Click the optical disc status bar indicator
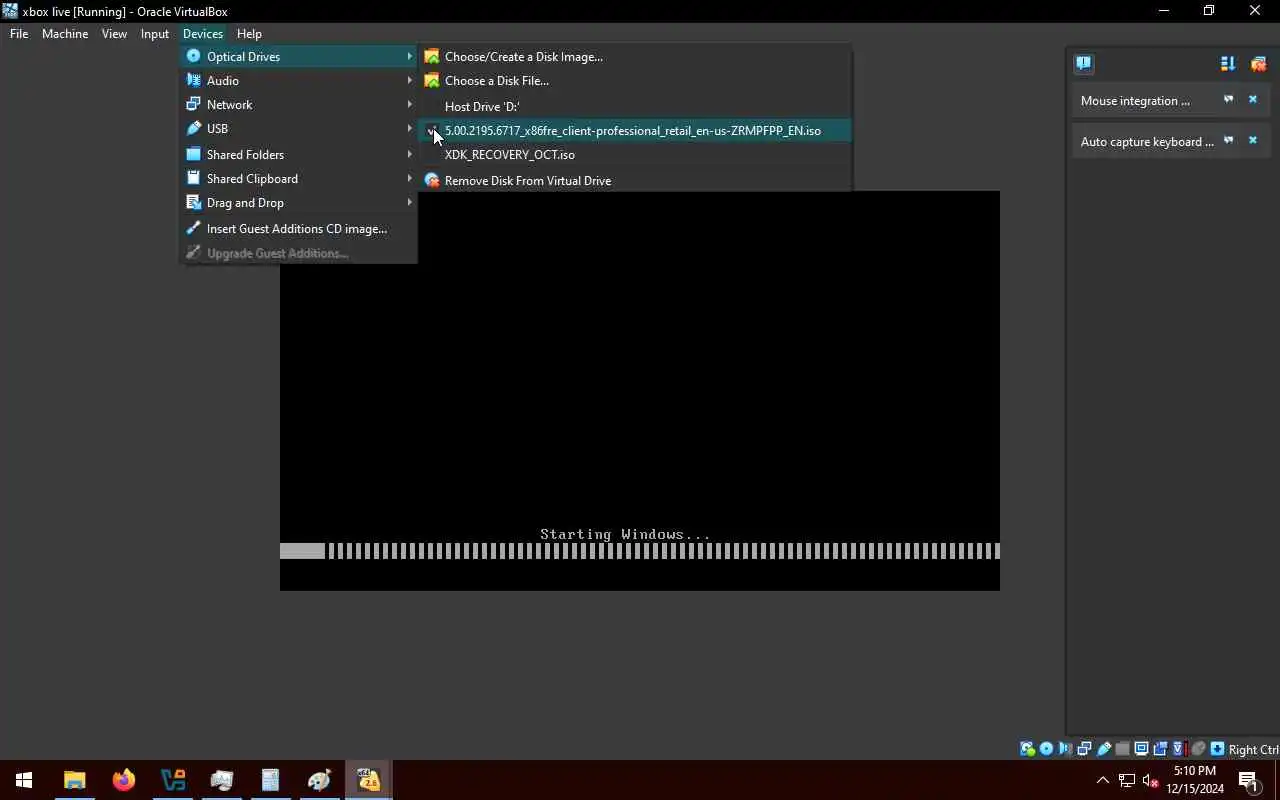The image size is (1280, 800). pyautogui.click(x=1046, y=749)
